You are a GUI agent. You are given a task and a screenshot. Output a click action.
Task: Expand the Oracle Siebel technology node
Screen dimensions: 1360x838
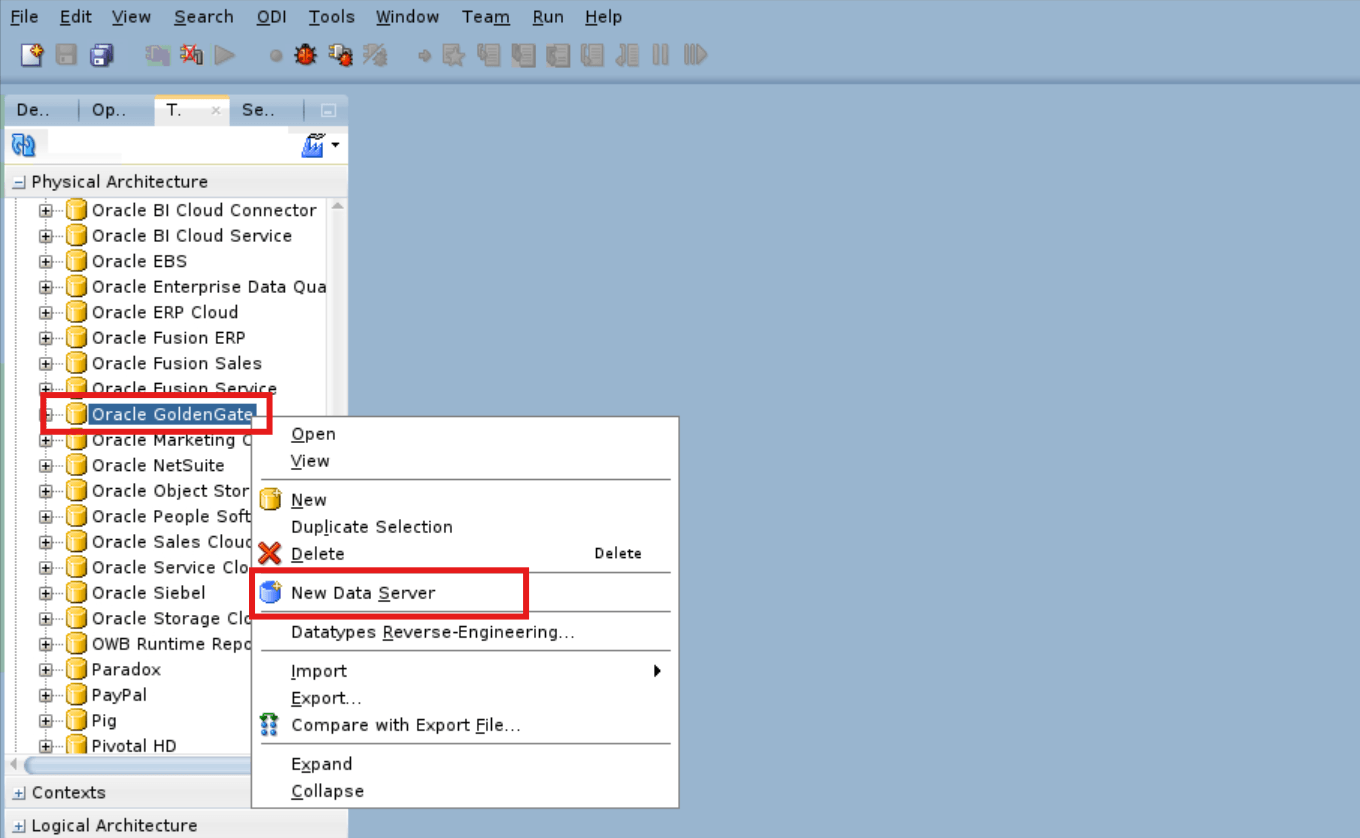coord(45,592)
